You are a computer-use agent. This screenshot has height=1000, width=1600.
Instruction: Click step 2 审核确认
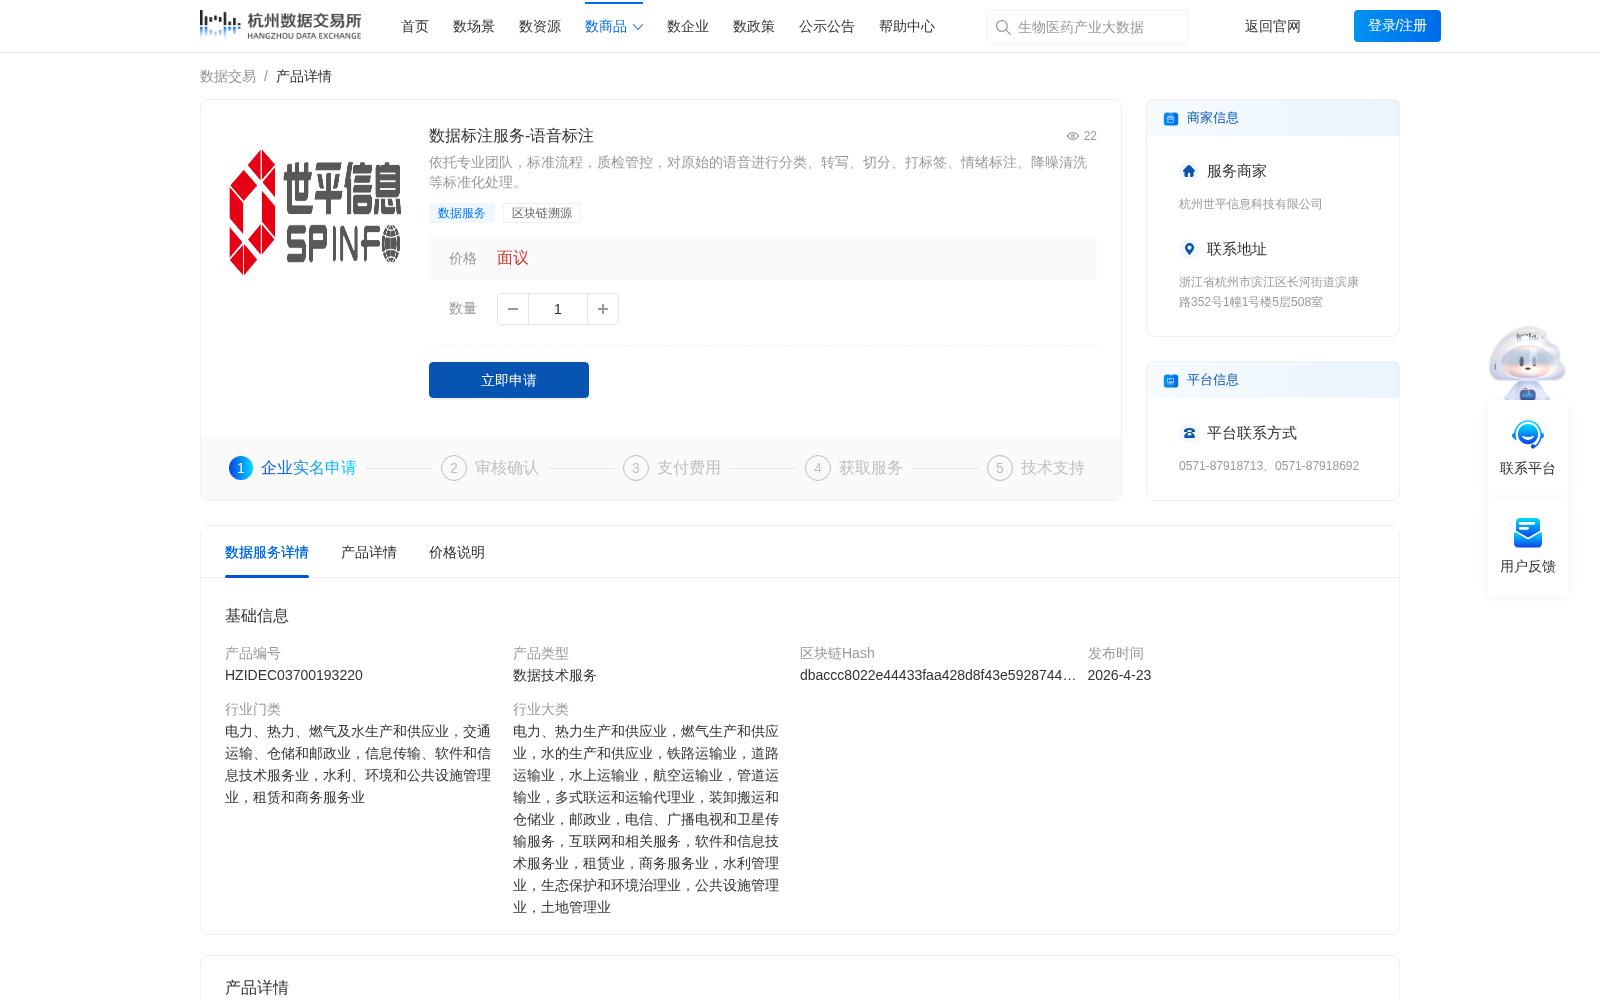pyautogui.click(x=490, y=468)
